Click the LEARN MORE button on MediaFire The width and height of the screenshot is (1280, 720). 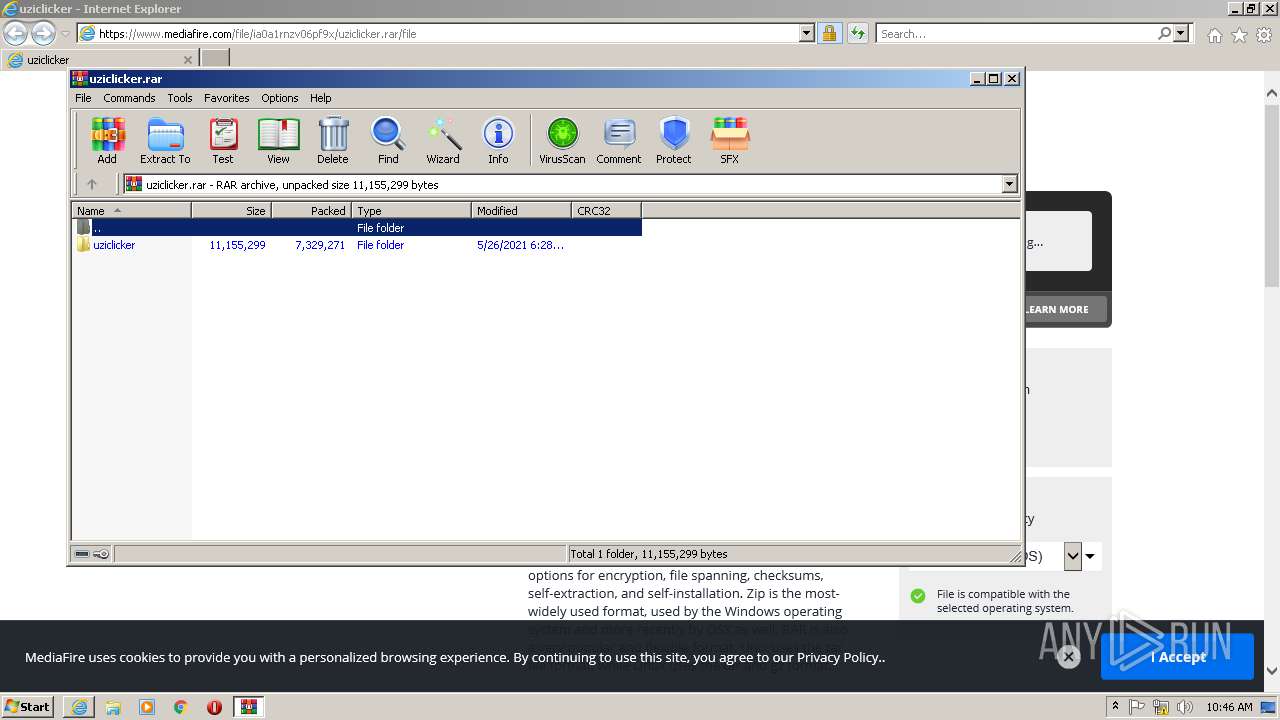(1058, 309)
